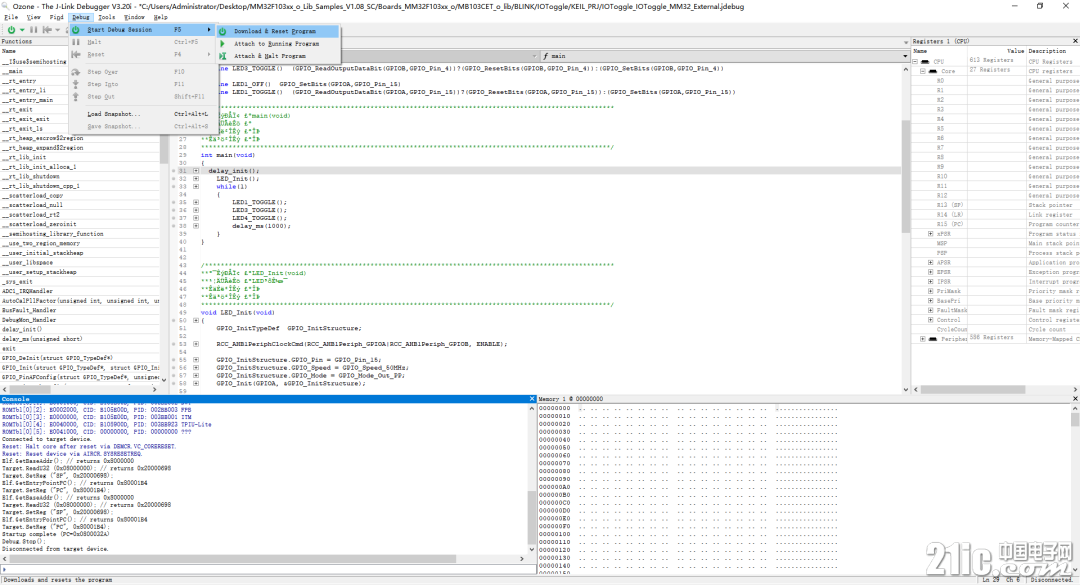This screenshot has height=585, width=1080.
Task: Select Load Snapshot... in Debug menu
Action: click(x=142, y=114)
